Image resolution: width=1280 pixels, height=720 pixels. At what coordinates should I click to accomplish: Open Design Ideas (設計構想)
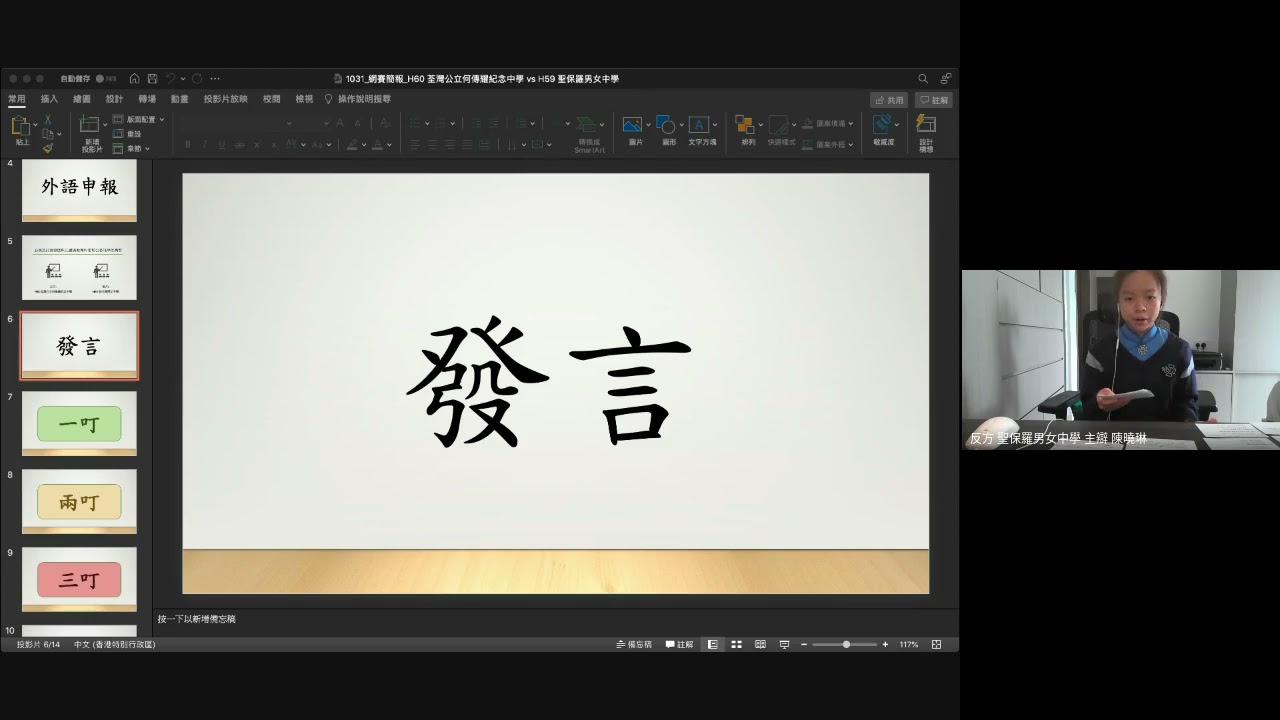tap(927, 125)
